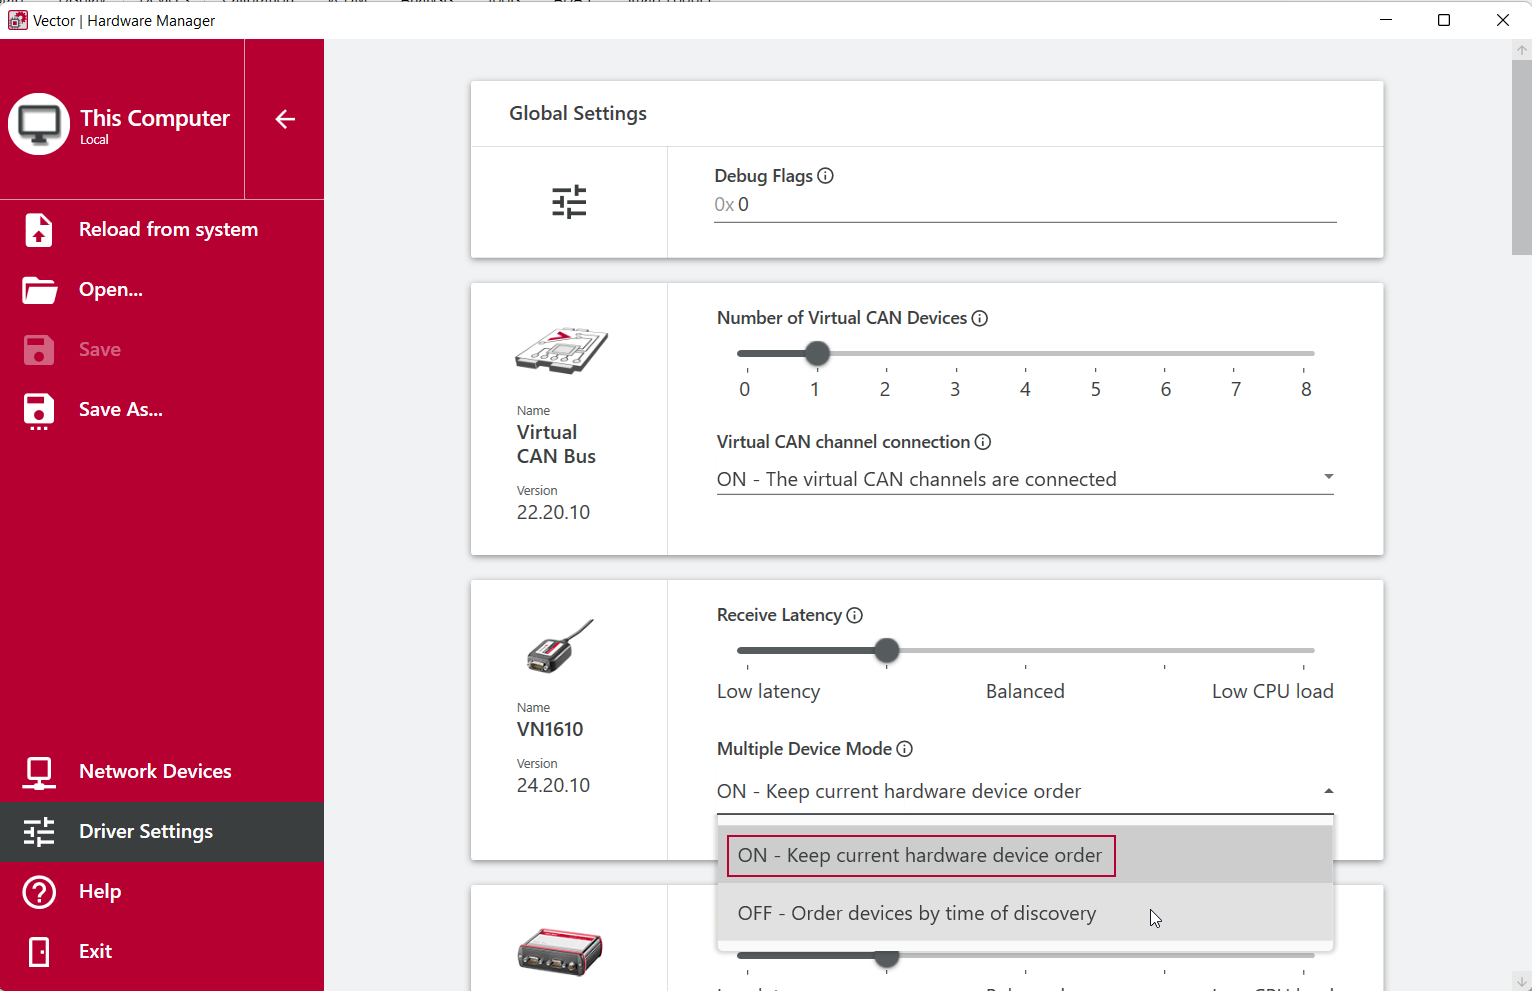Click the This Computer monitor icon
The image size is (1532, 991).
point(39,124)
